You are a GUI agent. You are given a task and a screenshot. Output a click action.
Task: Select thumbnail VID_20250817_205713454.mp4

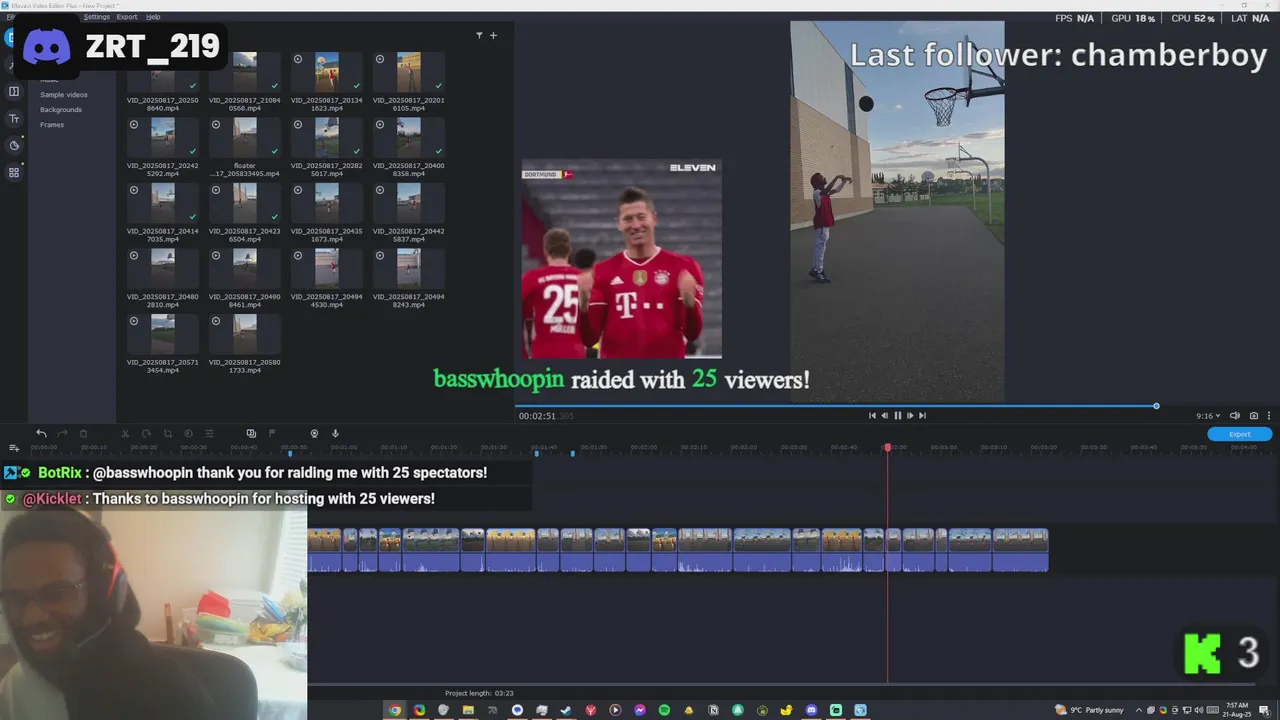point(163,334)
